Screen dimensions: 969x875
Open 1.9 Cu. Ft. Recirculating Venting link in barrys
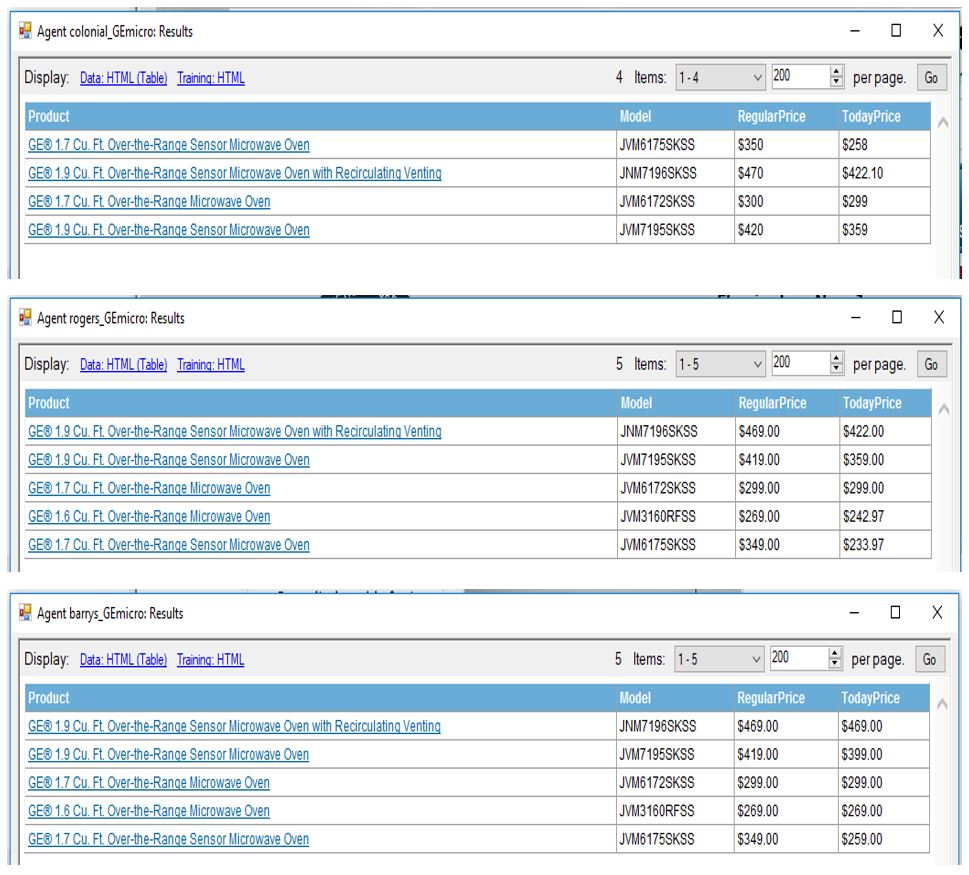[234, 726]
